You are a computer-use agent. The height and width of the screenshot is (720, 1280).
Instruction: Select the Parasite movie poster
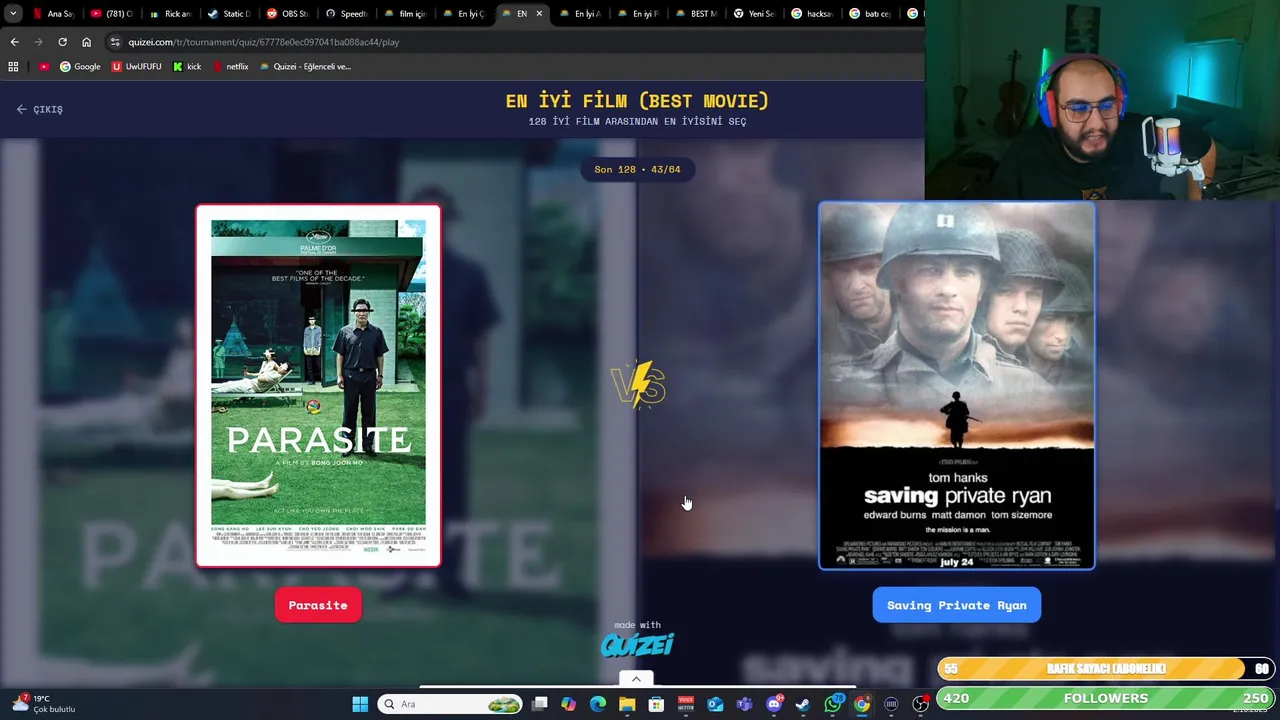coord(318,386)
